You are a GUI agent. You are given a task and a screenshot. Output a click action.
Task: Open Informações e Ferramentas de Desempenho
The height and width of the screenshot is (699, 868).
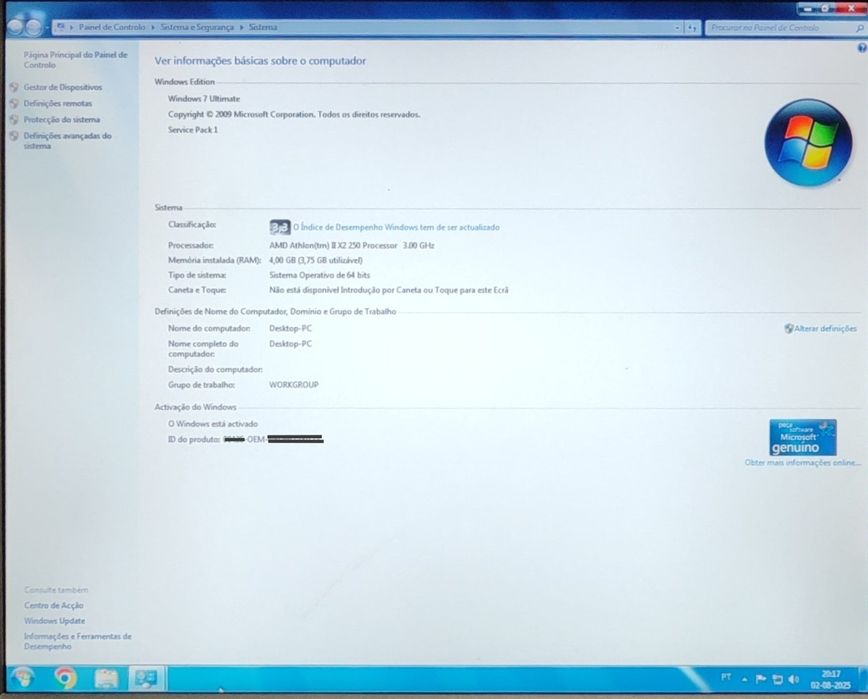(x=78, y=641)
